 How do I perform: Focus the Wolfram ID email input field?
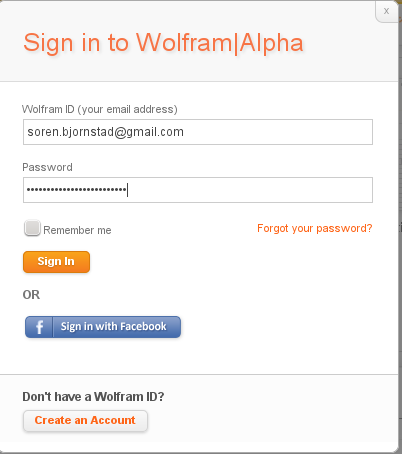198,132
